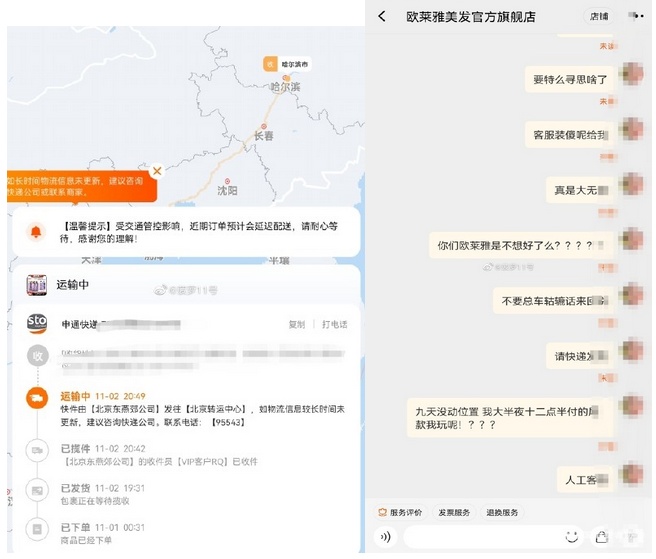Viewport: 656px width, 559px height.
Task: Go back using the chat header arrow
Action: pyautogui.click(x=382, y=16)
